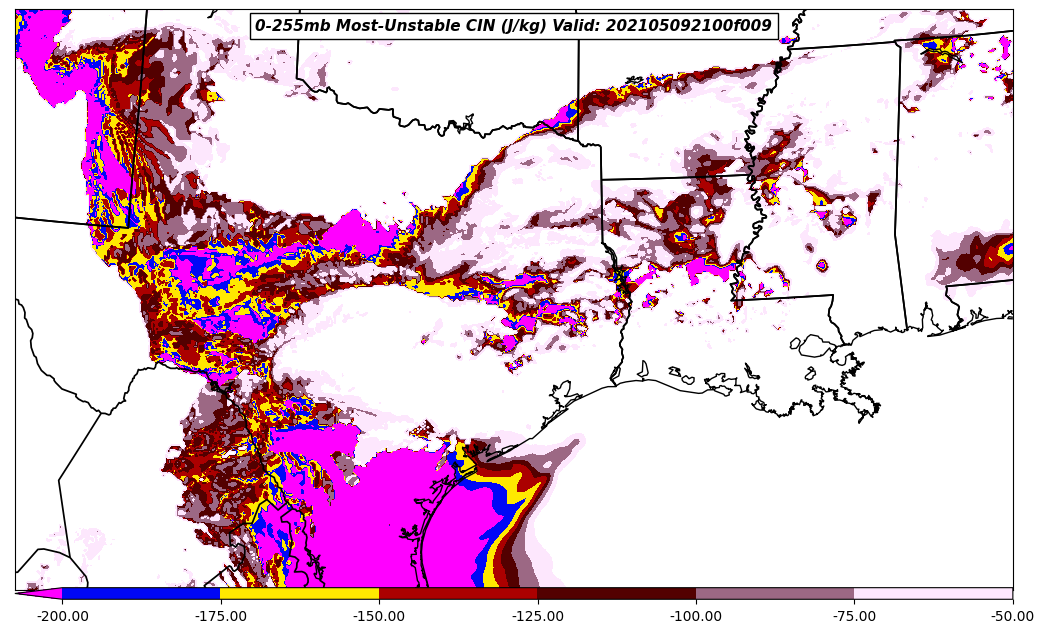Screen dimensions: 1044x633
Task: Click the -50.00 colorbar tick label
Action: [1012, 616]
